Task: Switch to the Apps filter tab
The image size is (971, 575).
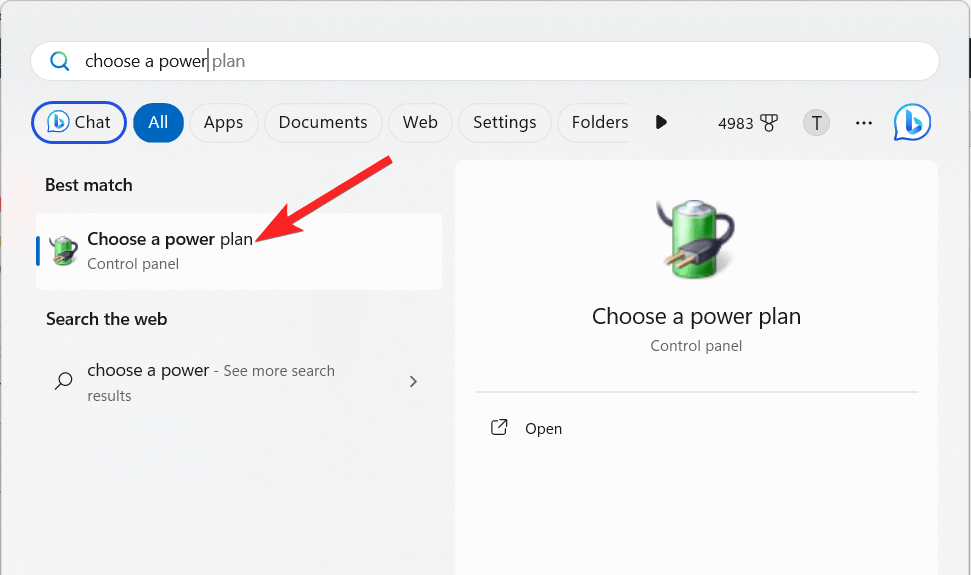Action: click(223, 122)
